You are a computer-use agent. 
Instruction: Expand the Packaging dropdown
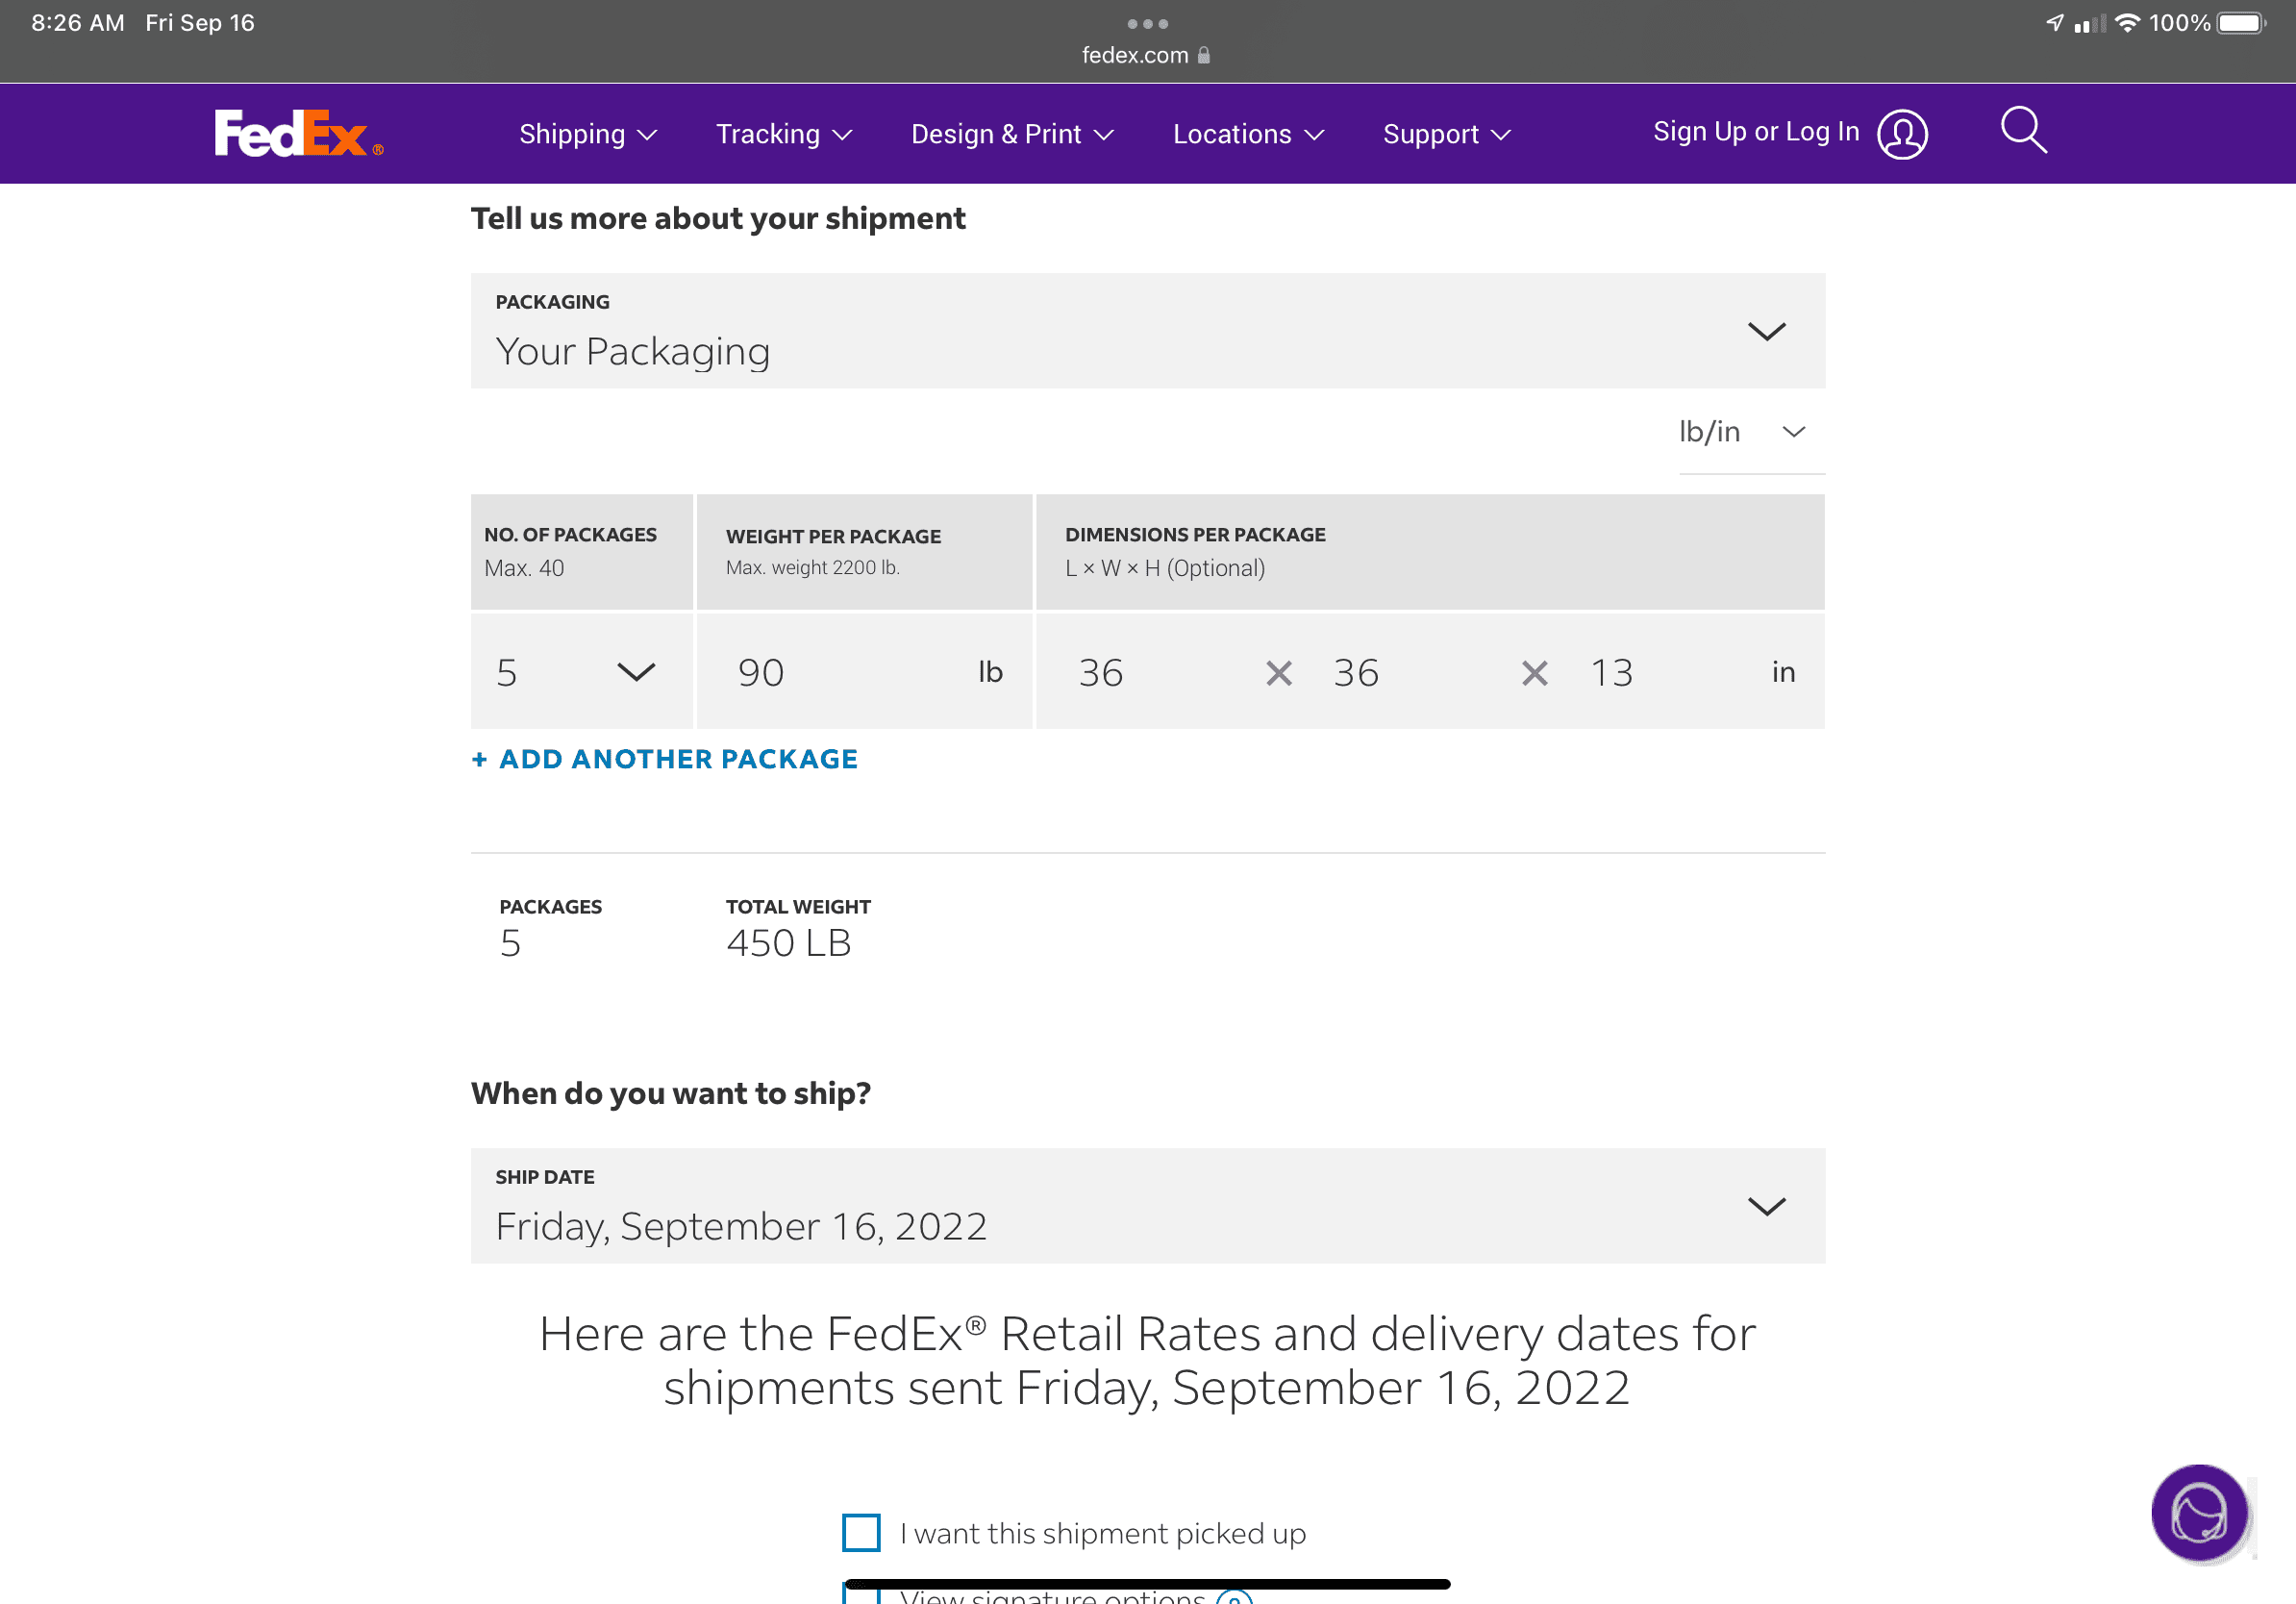pyautogui.click(x=1147, y=331)
